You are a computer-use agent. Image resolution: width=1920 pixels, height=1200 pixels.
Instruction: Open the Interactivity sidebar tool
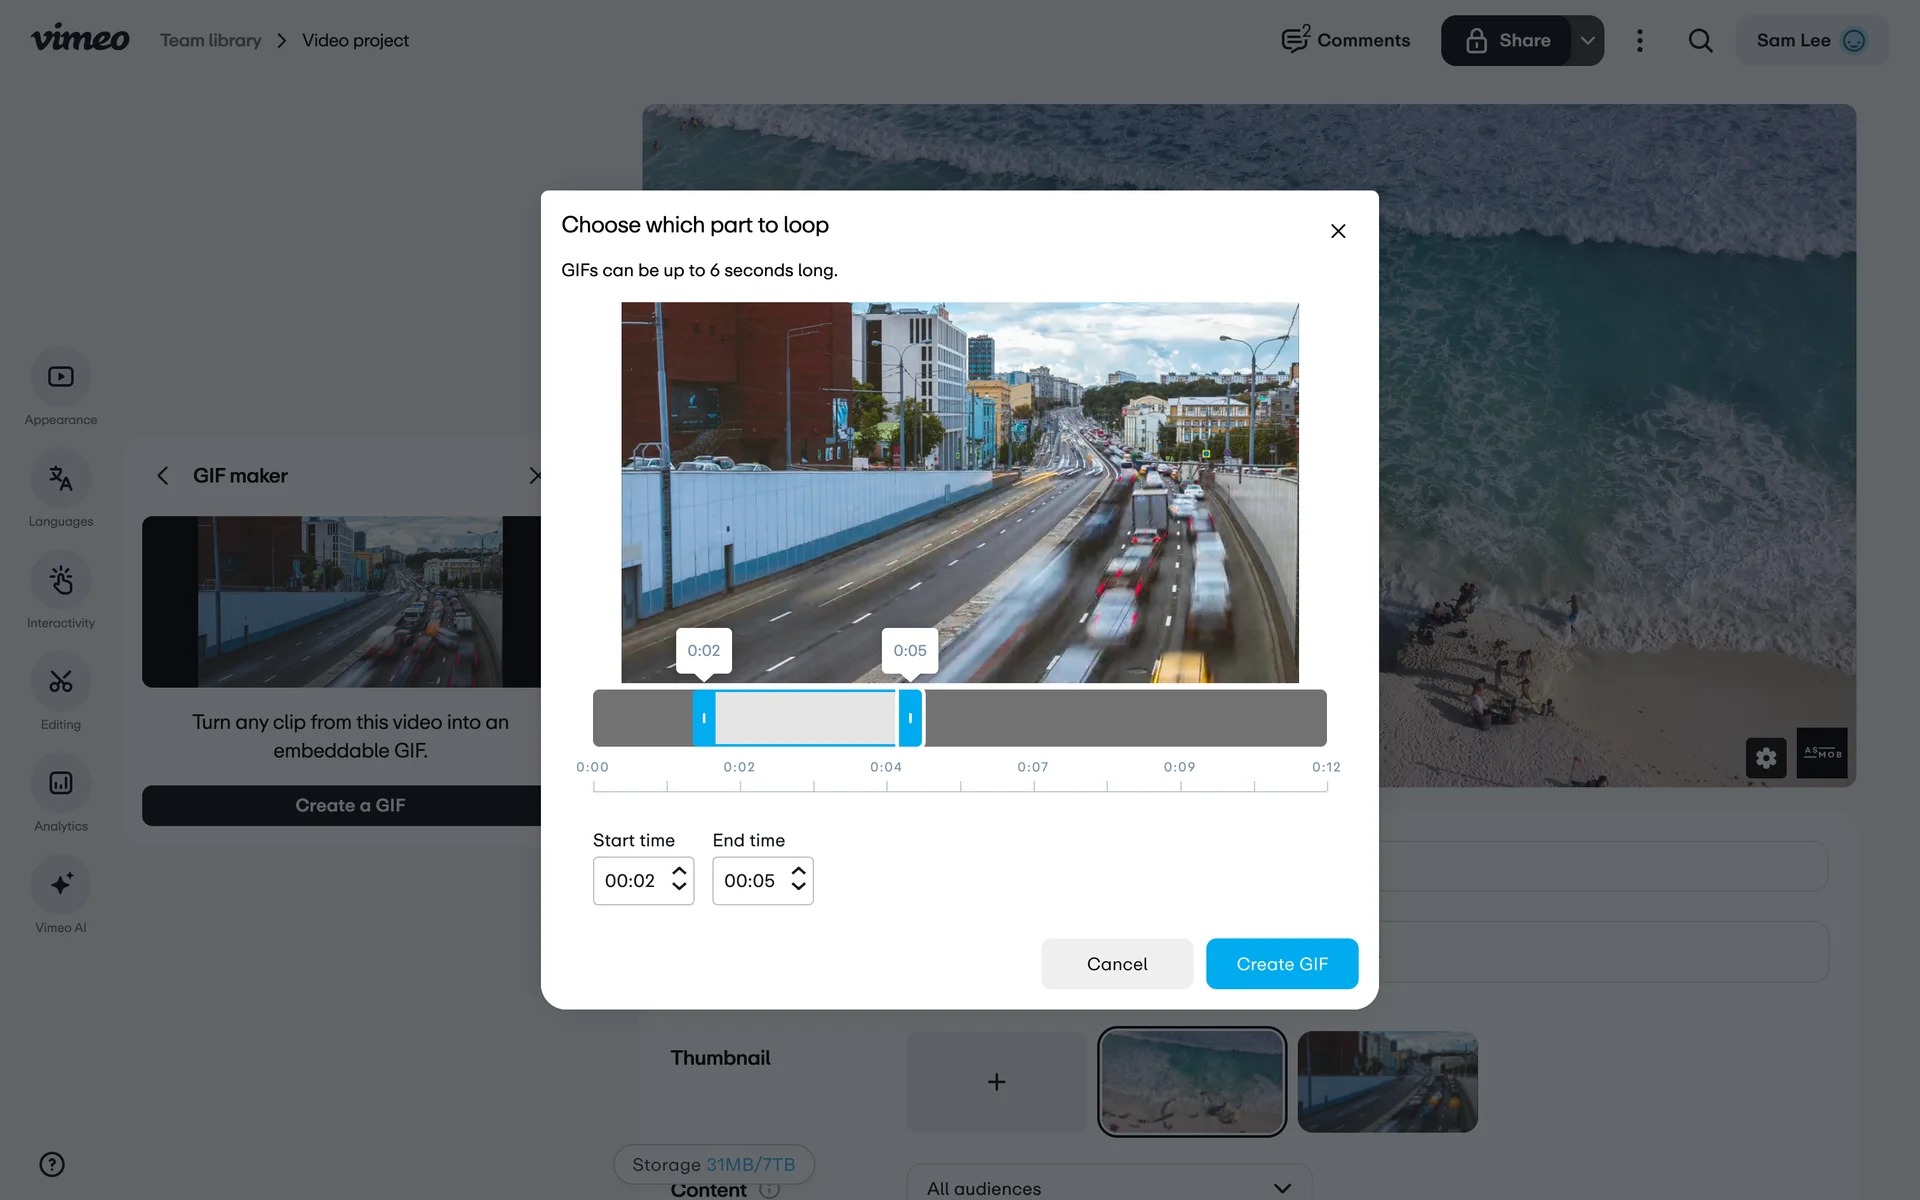60,581
